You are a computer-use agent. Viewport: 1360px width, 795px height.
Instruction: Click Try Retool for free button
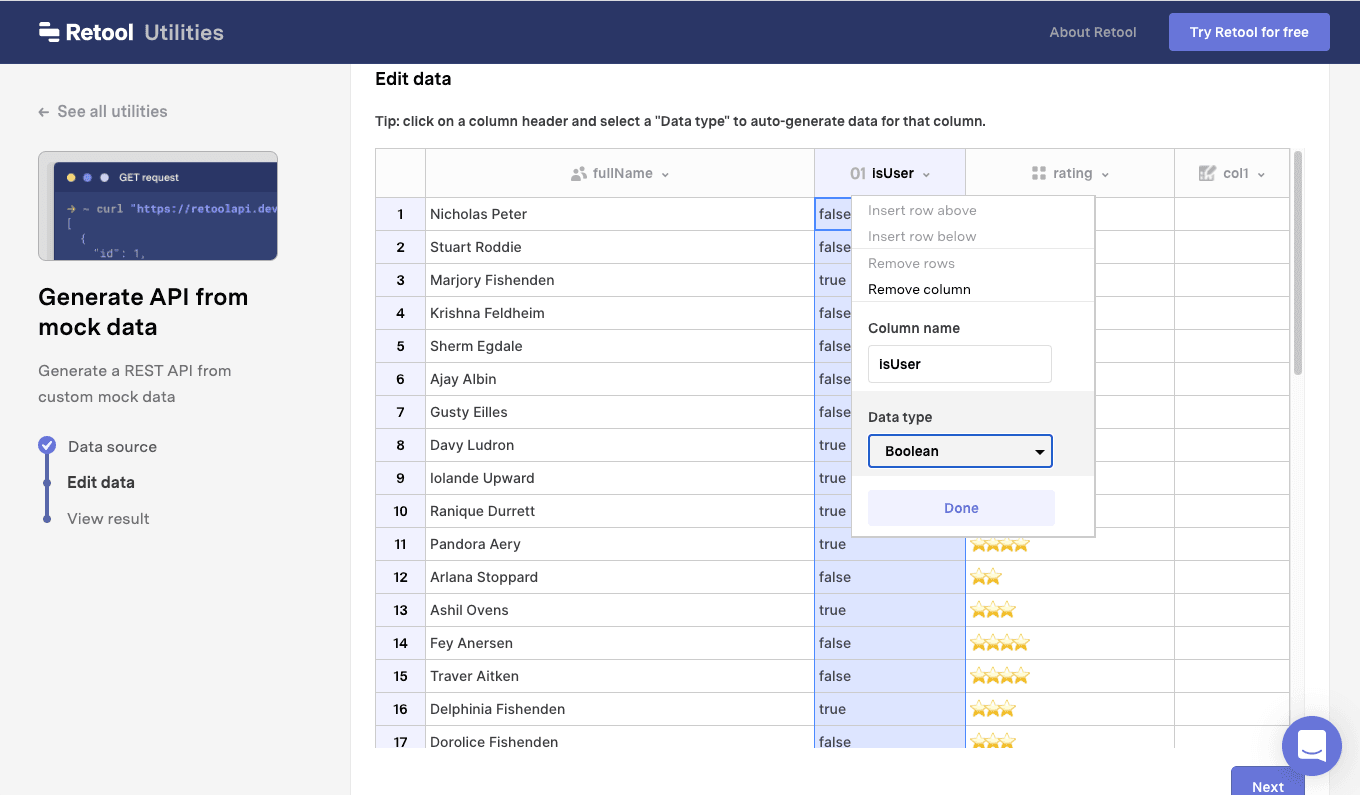pyautogui.click(x=1249, y=32)
